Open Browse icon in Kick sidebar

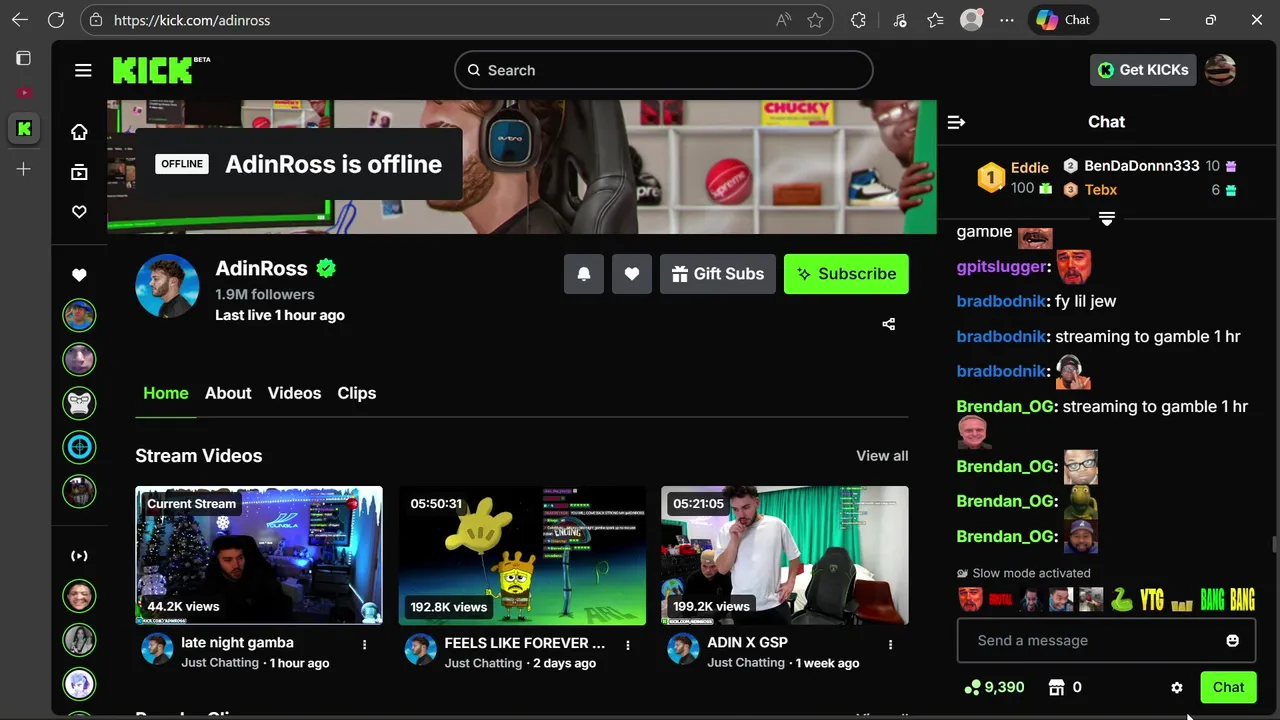[x=79, y=172]
